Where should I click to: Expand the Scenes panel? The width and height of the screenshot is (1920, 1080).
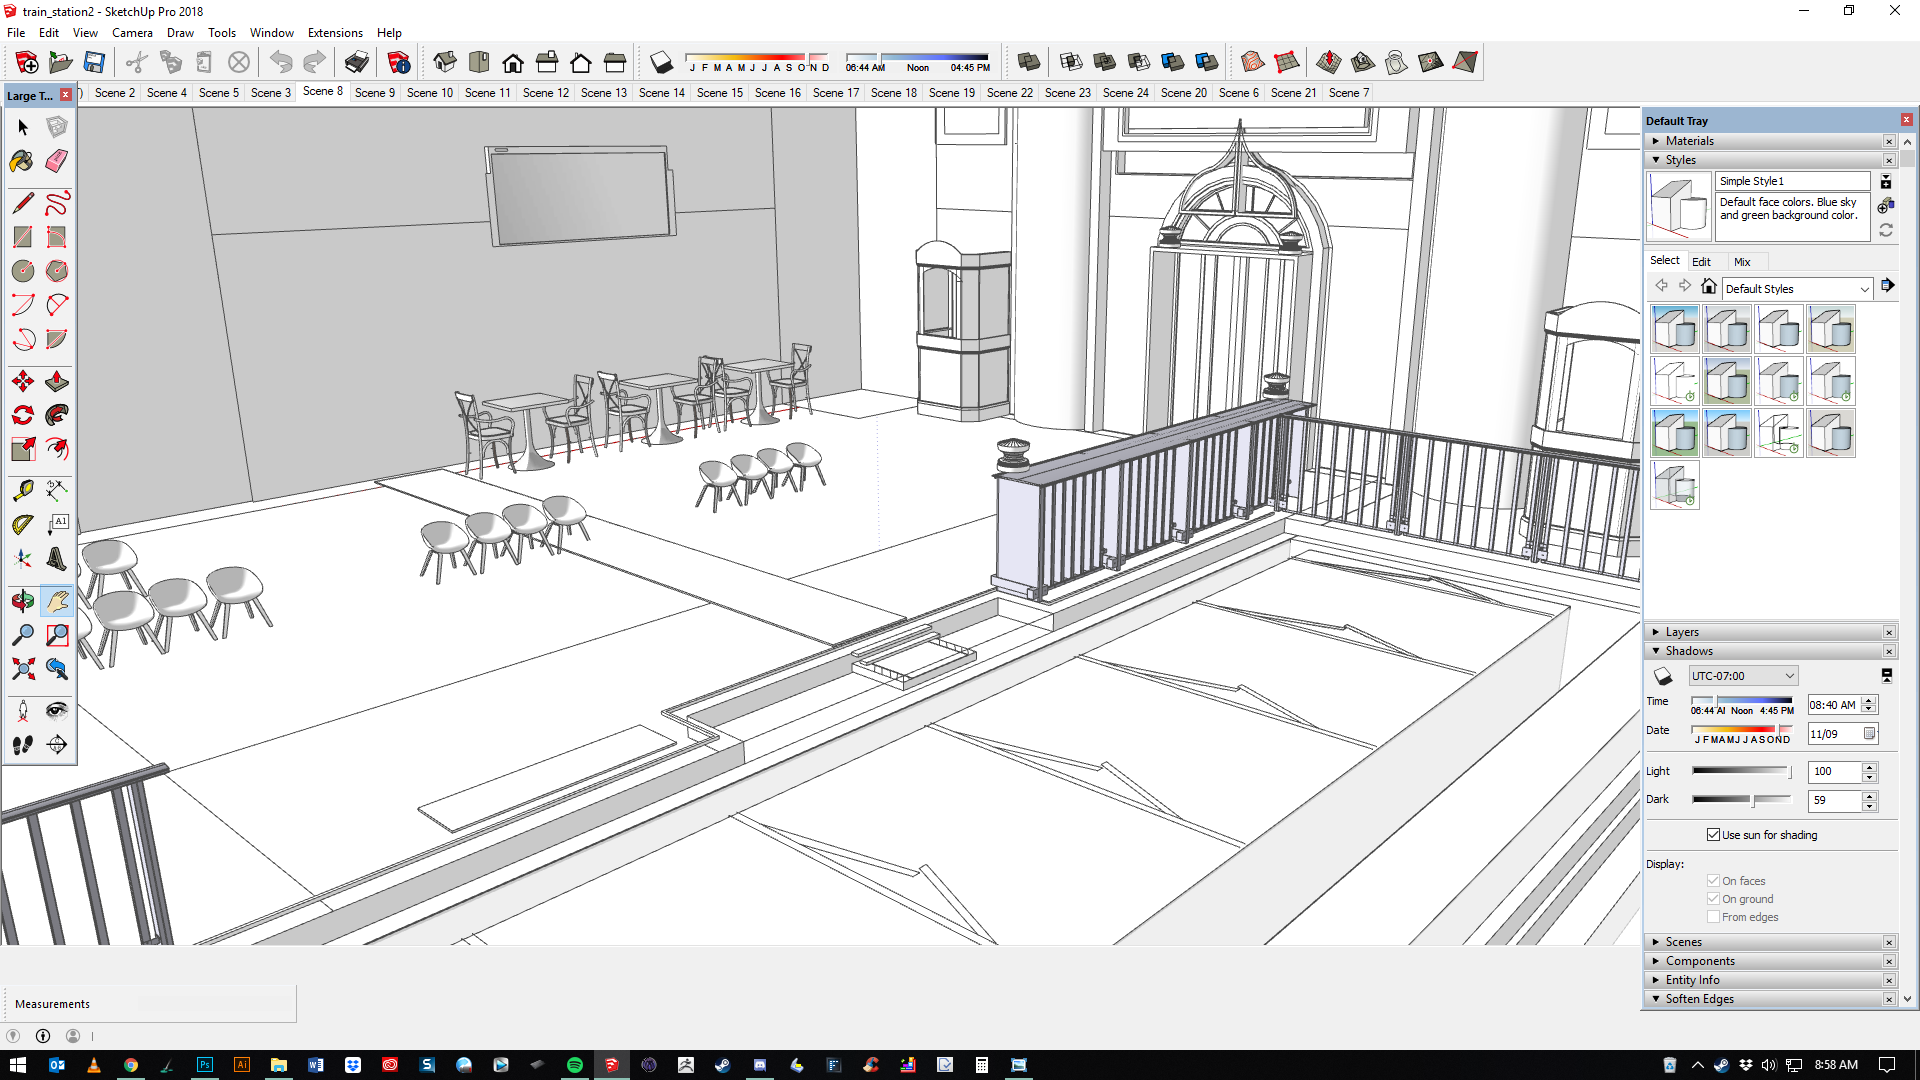pos(1770,942)
